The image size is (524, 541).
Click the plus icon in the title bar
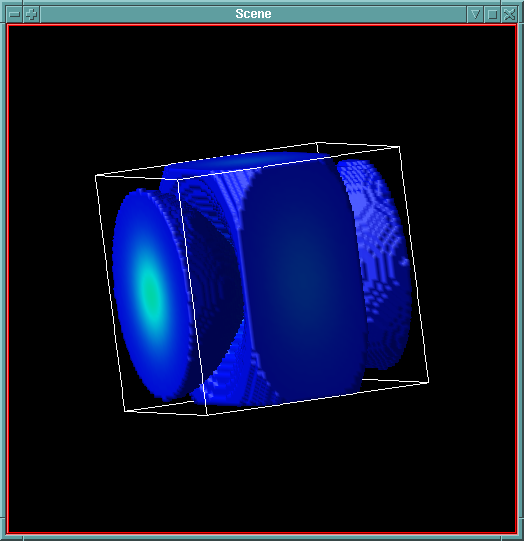coord(32,14)
